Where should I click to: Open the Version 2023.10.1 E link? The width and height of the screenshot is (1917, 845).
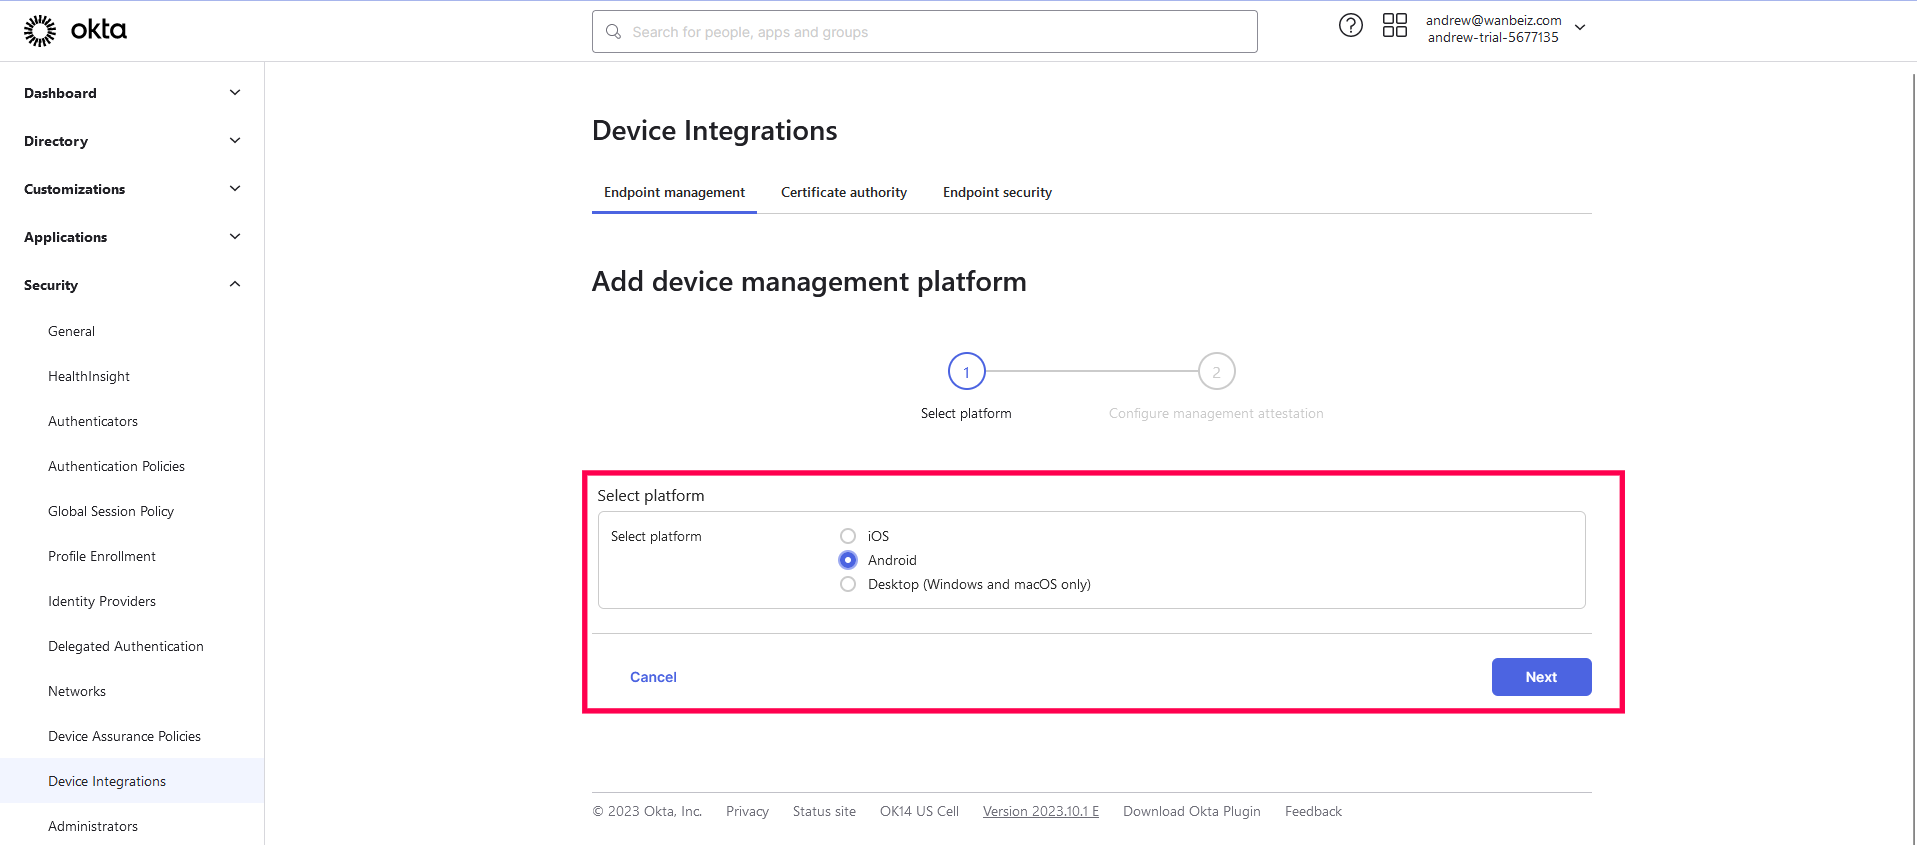[x=1040, y=811]
